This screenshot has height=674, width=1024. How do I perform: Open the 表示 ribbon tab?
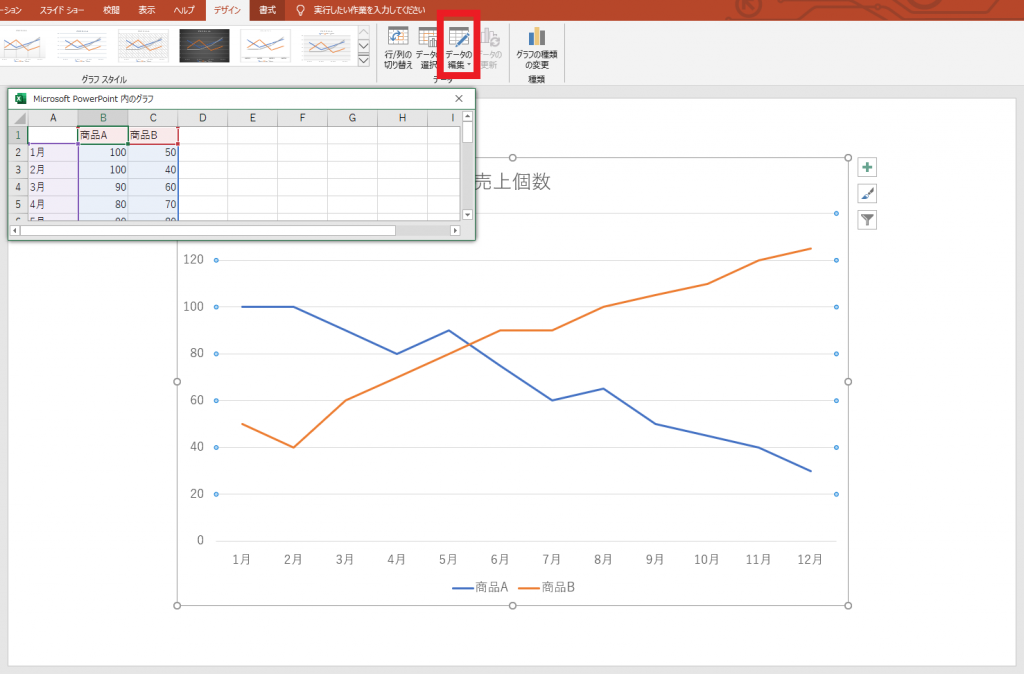(147, 9)
